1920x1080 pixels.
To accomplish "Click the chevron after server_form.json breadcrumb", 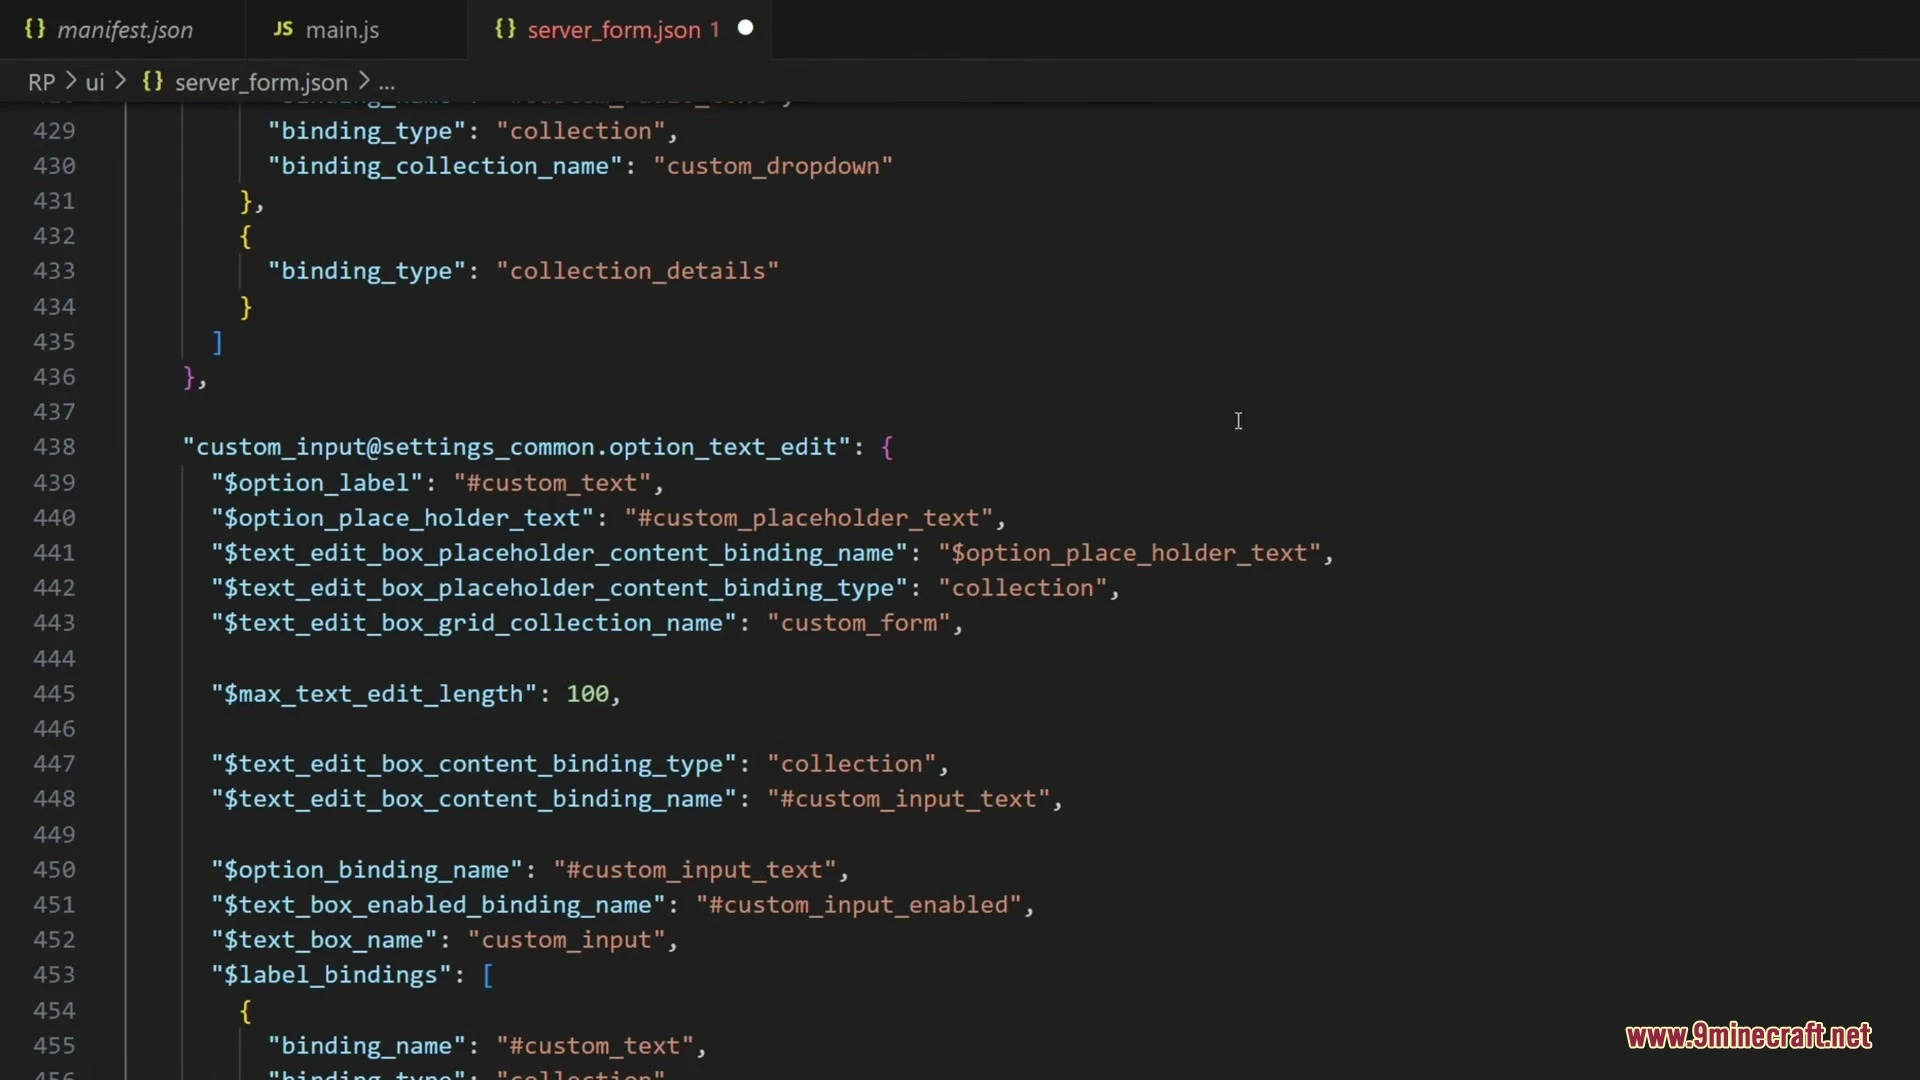I will point(364,80).
